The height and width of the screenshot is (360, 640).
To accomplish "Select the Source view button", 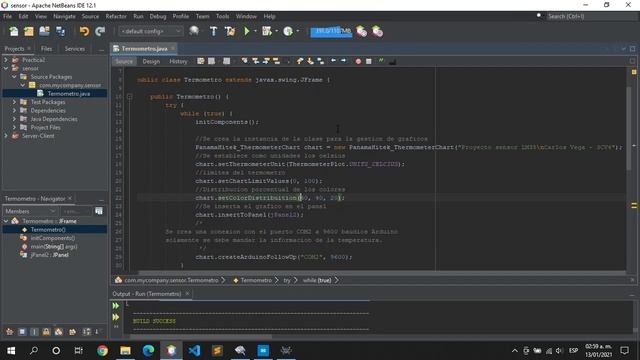I will coord(124,61).
